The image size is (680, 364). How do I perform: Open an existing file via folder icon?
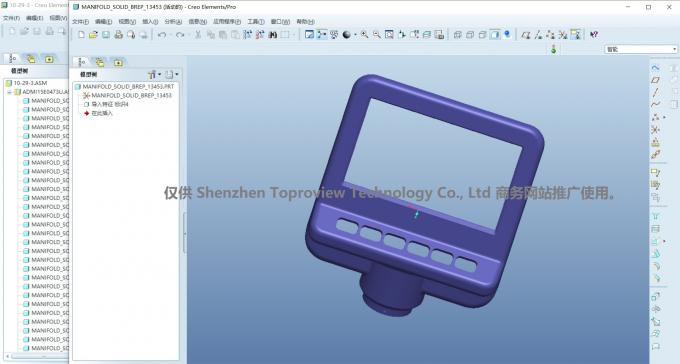93,35
